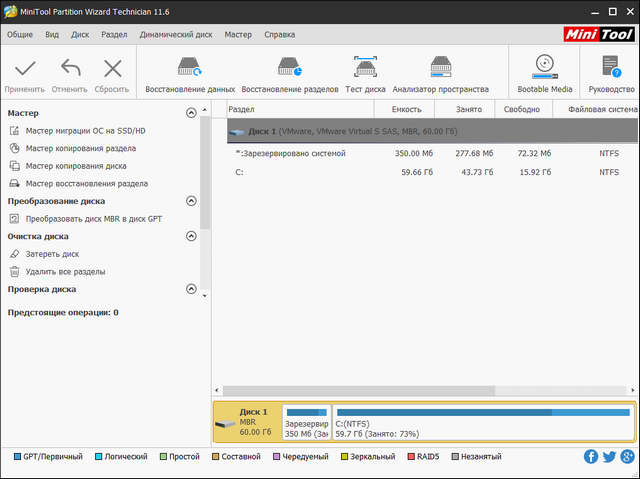
Task: Click the Undo (Отменить) arrow icon
Action: tap(70, 68)
